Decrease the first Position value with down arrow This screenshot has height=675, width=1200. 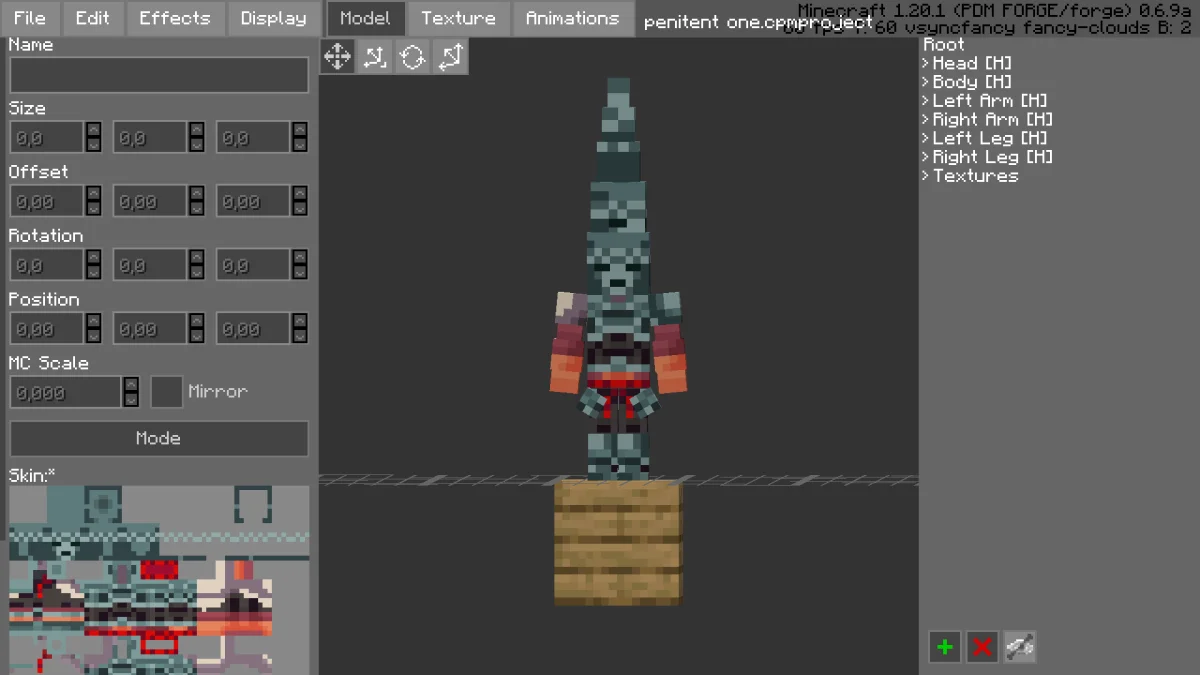(93, 337)
